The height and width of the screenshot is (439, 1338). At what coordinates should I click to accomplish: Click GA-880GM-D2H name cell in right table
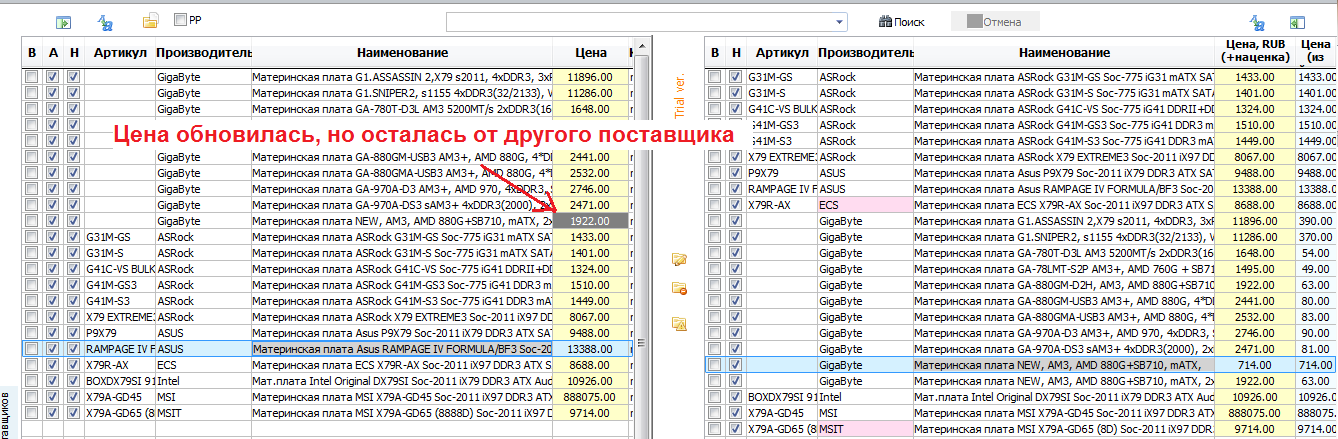(x=1064, y=285)
